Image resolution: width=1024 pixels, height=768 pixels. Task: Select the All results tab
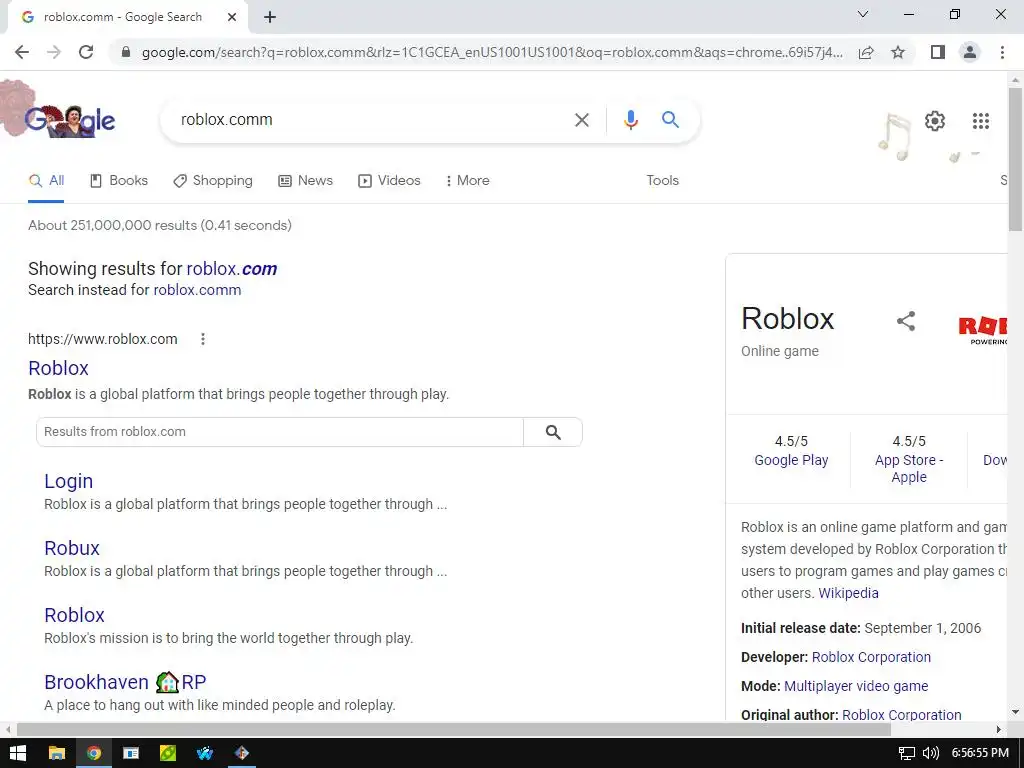click(46, 181)
